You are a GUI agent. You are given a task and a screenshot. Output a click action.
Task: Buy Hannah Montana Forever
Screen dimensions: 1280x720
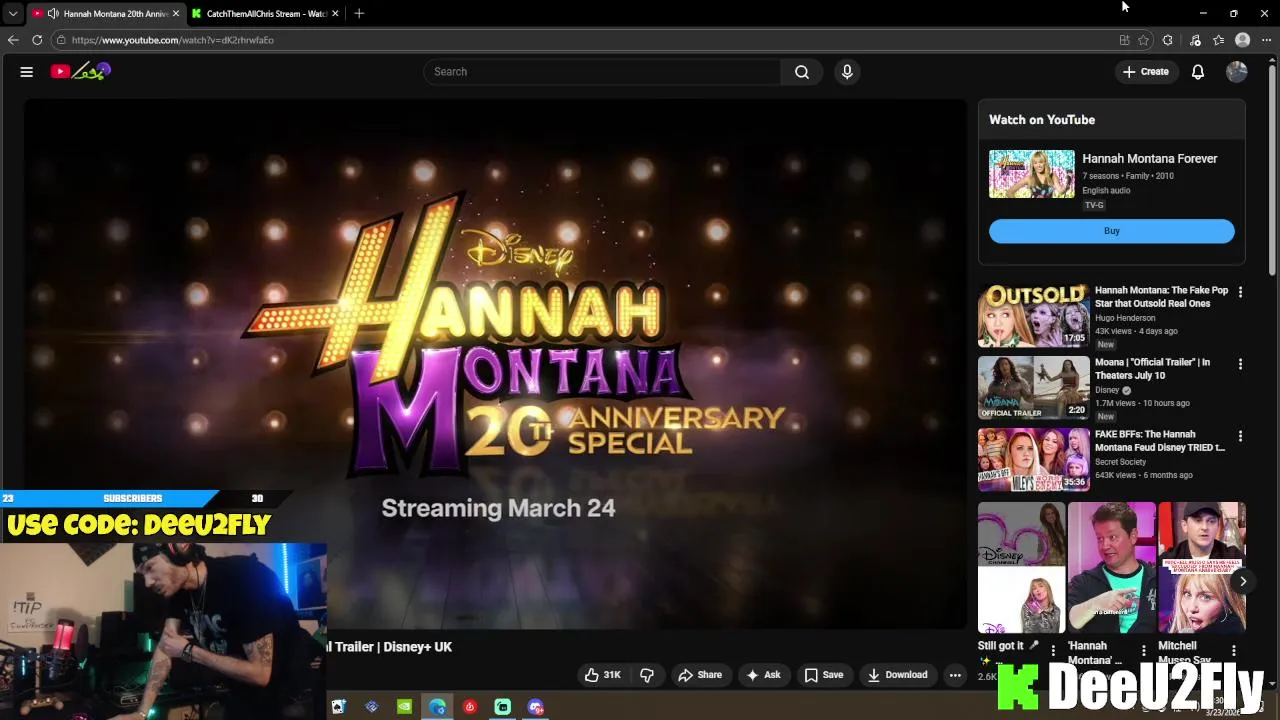pos(1112,231)
